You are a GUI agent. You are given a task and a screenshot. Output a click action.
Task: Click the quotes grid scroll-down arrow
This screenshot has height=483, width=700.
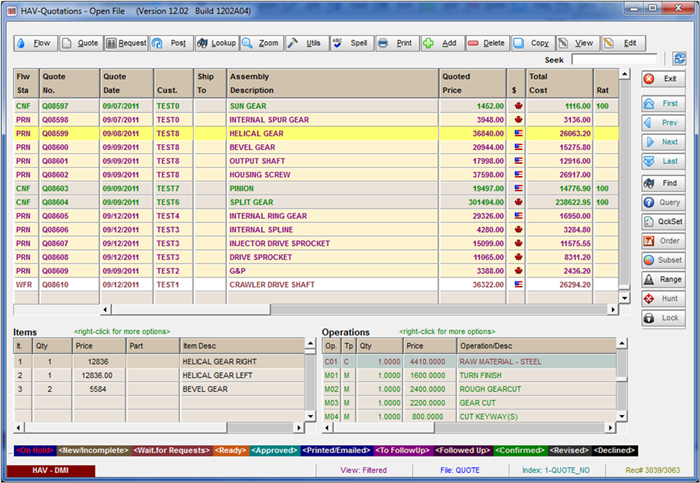click(625, 298)
